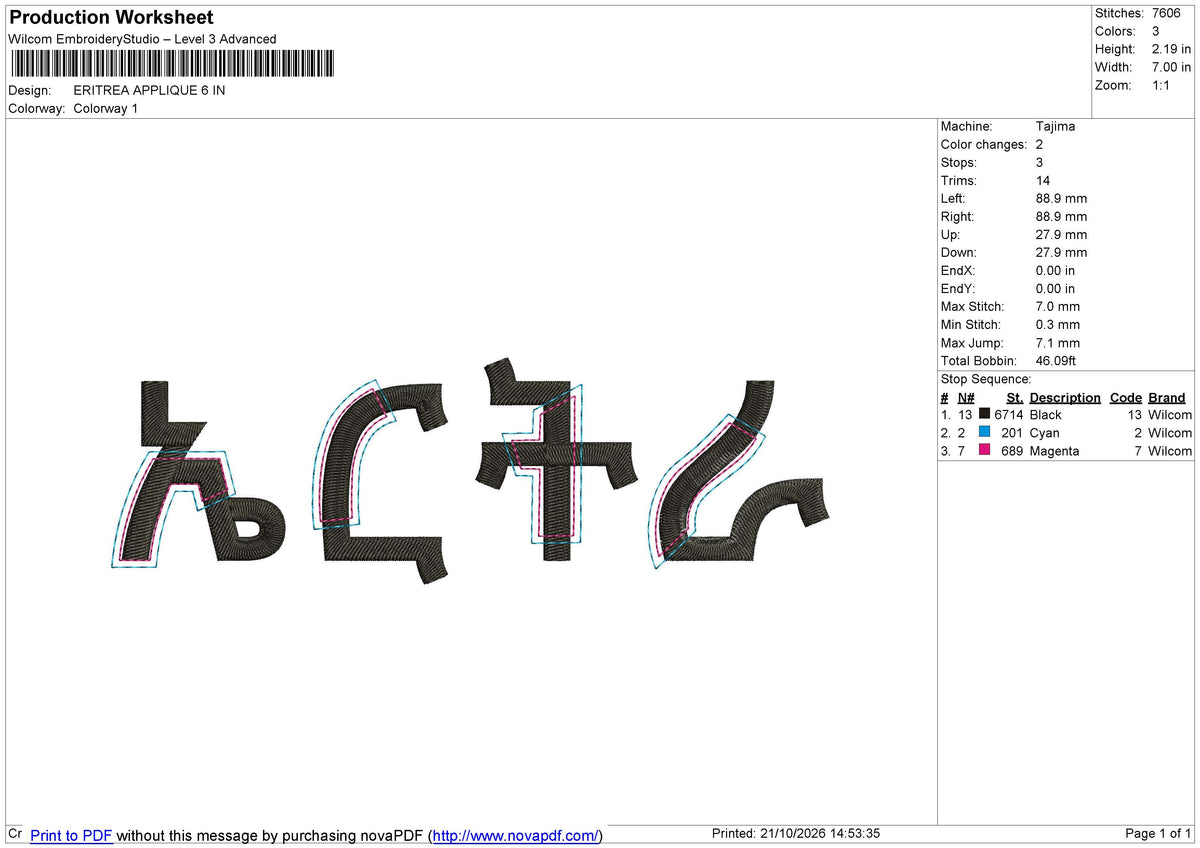Click the Colorway 1 value
Viewport: 1200px width, 848px height.
[x=105, y=108]
